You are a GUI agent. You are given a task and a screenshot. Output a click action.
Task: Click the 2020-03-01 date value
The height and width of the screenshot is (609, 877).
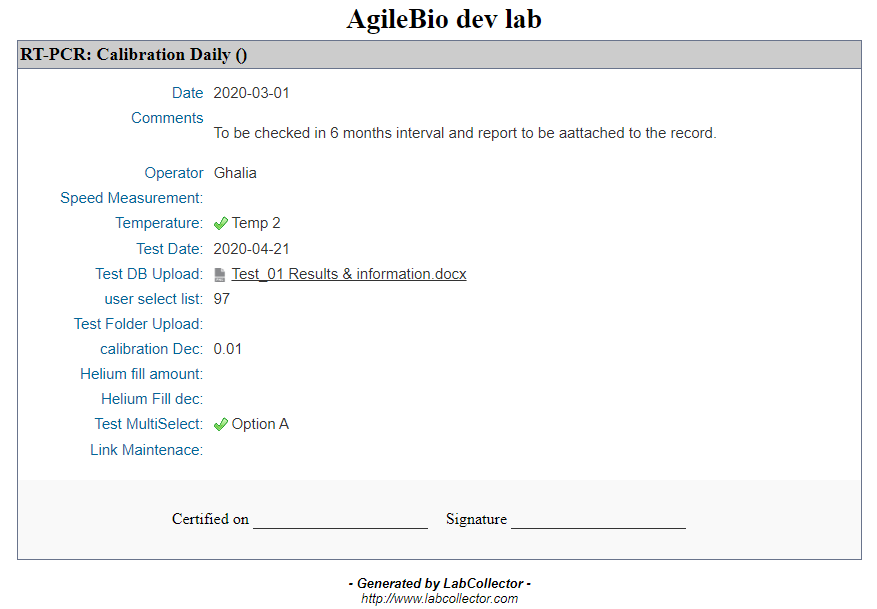point(251,93)
